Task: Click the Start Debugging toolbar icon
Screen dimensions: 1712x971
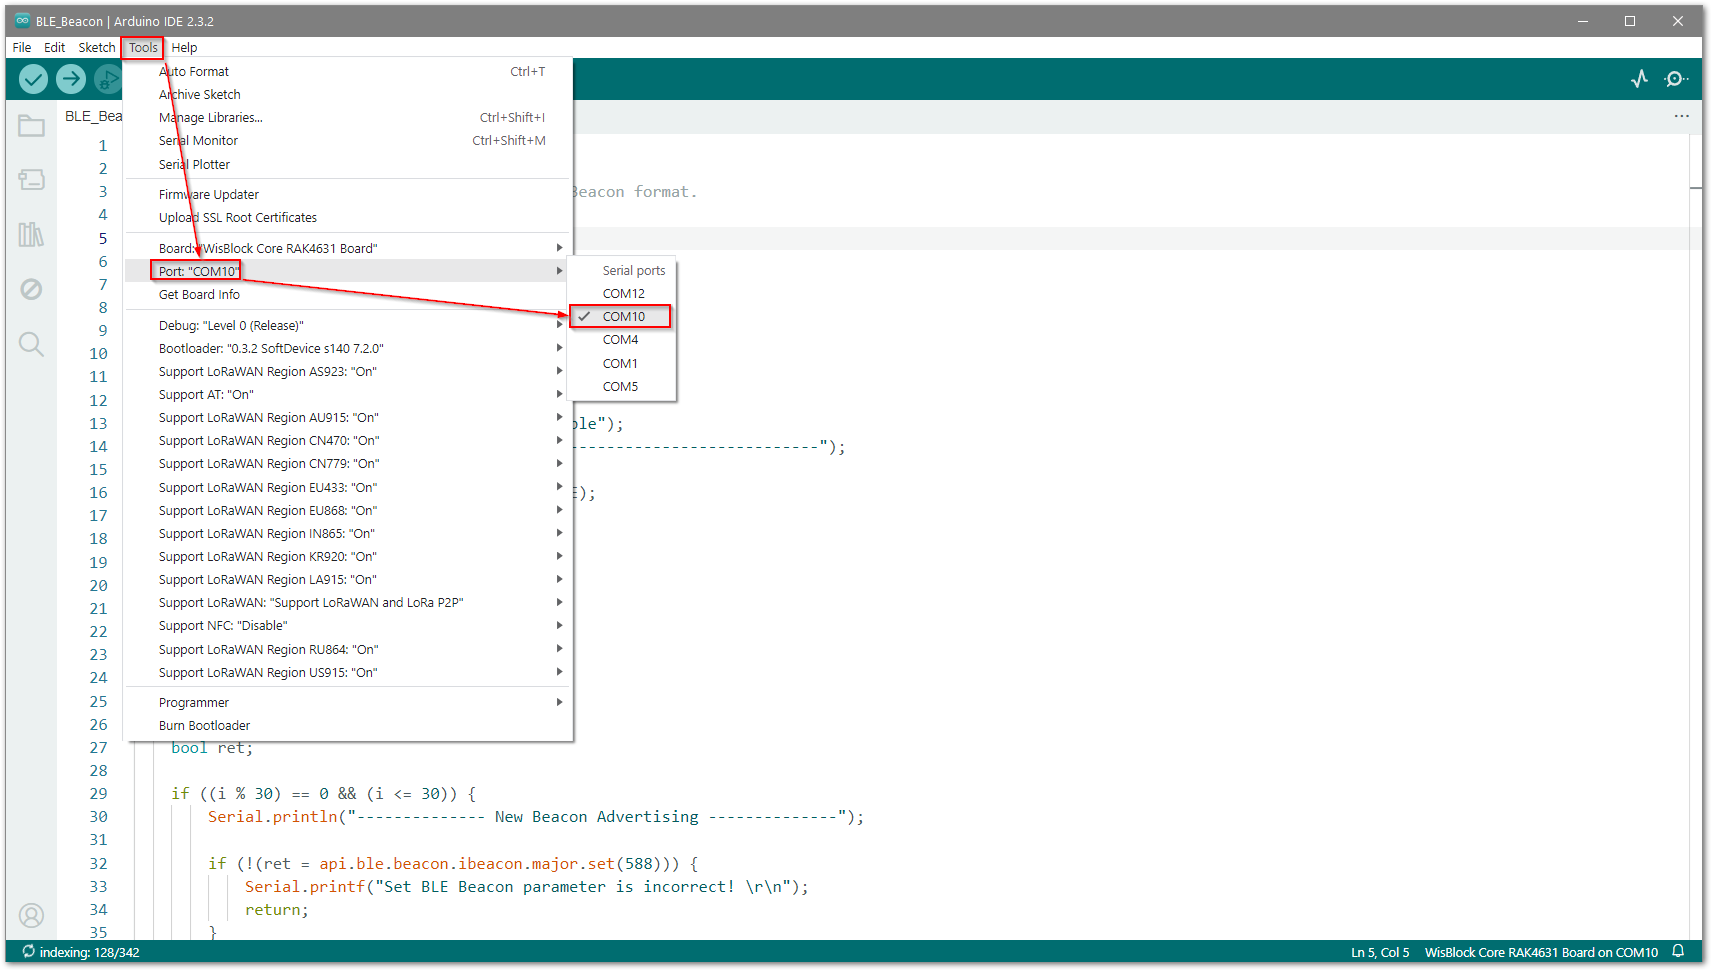Action: (x=107, y=78)
